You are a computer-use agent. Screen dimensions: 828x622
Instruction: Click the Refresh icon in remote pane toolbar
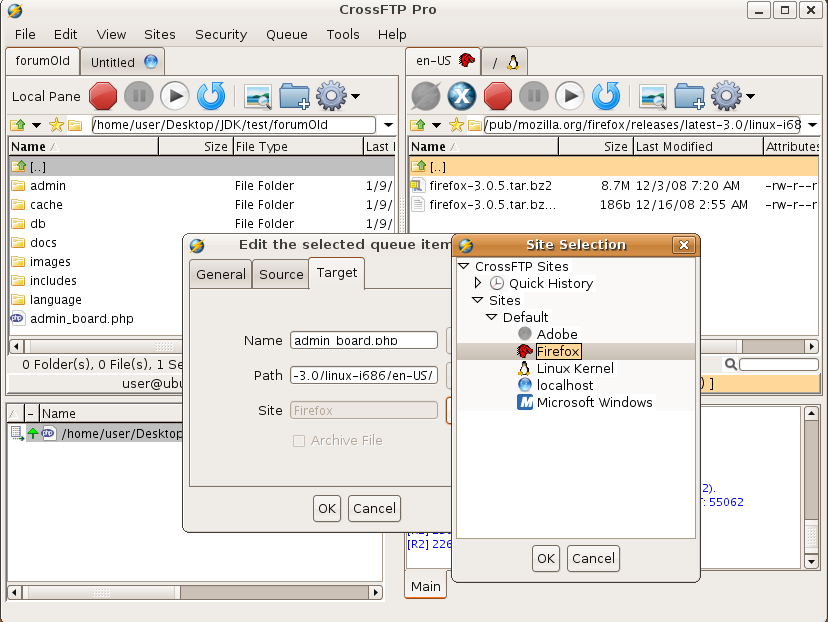coord(606,96)
